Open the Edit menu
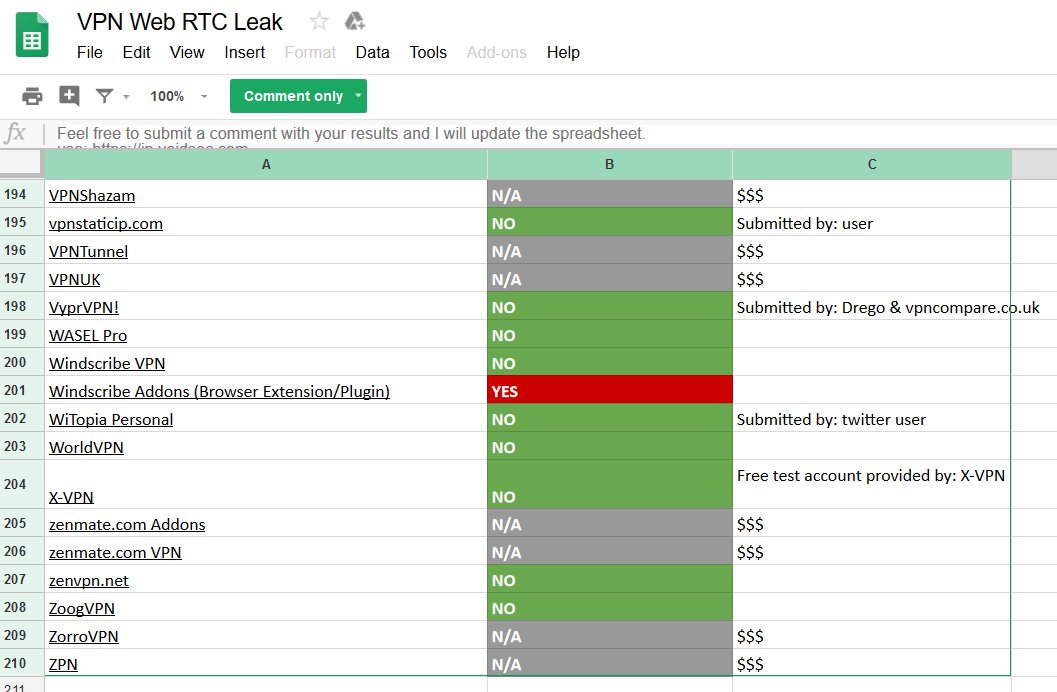This screenshot has width=1057, height=692. click(136, 53)
